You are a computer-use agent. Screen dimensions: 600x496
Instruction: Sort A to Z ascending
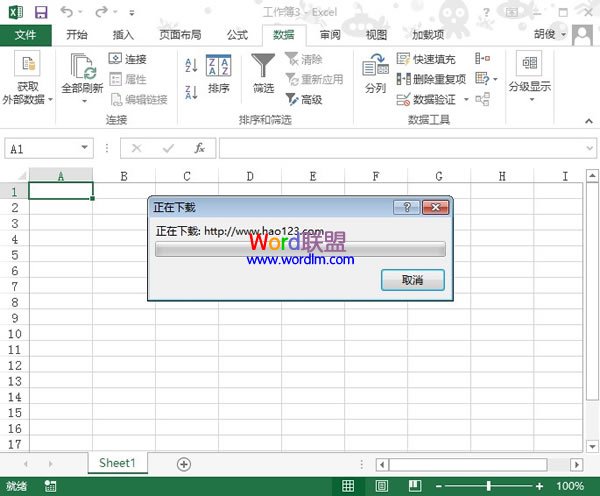click(x=191, y=65)
